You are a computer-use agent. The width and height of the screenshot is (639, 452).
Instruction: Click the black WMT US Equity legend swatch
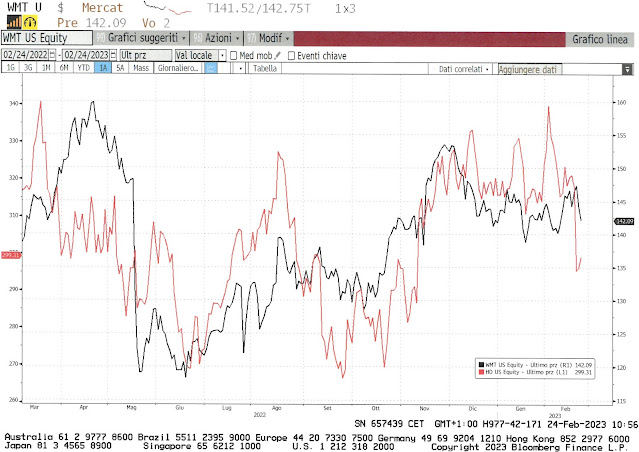[x=481, y=365]
